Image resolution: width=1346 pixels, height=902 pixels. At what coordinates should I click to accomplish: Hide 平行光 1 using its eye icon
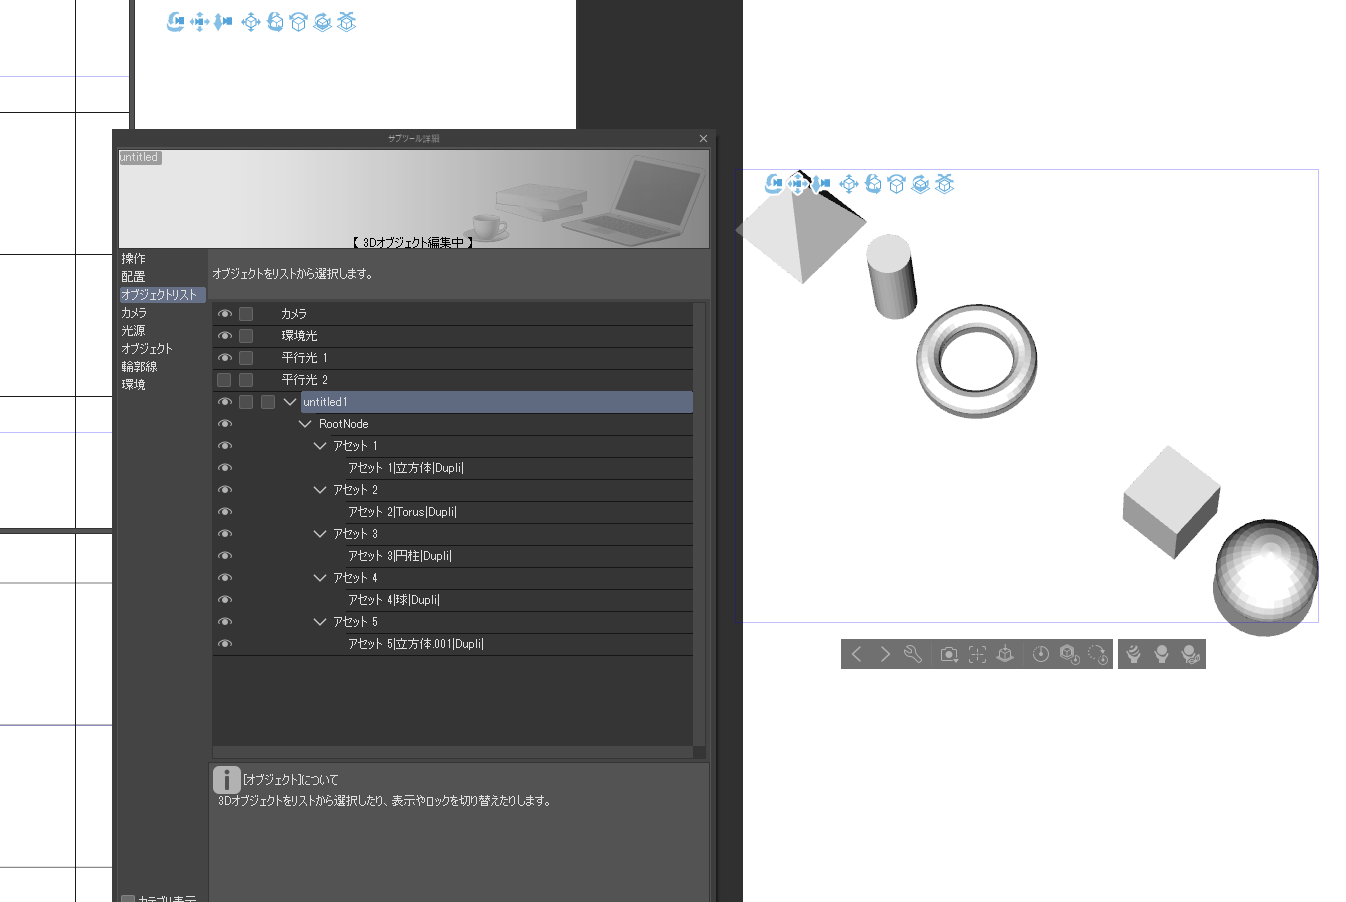(x=224, y=358)
